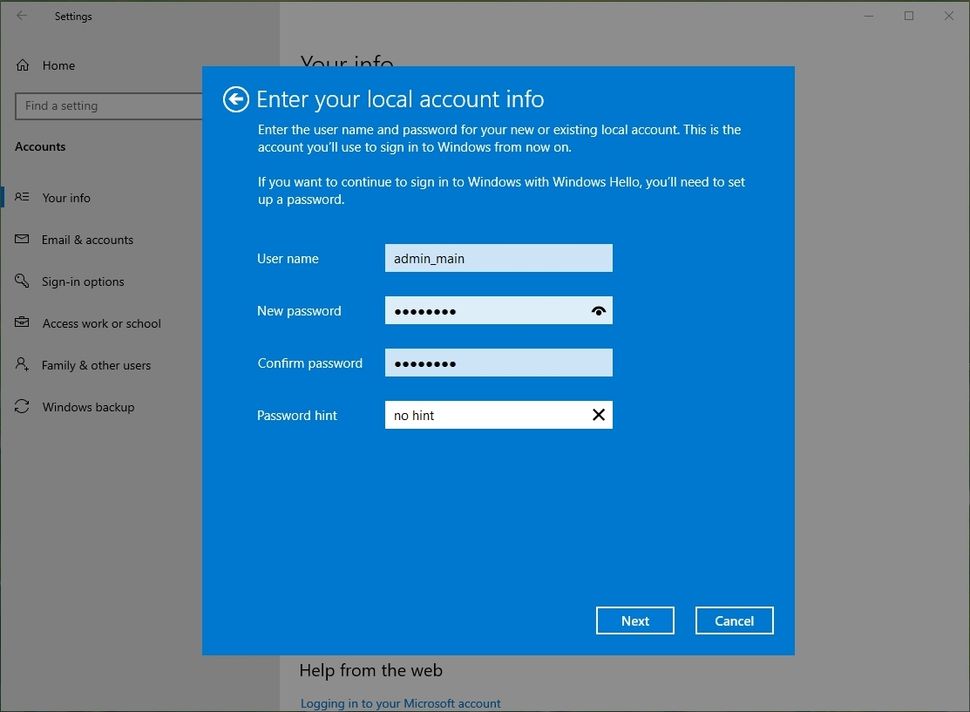Clear the password hint with the X icon
970x712 pixels.
(x=598, y=414)
